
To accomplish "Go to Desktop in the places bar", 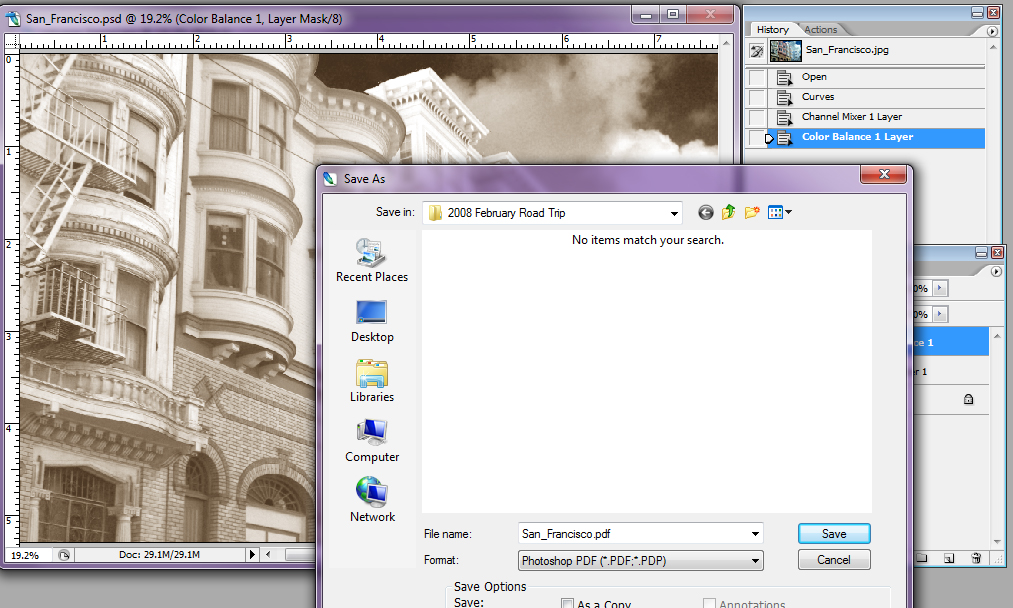I will [x=372, y=321].
